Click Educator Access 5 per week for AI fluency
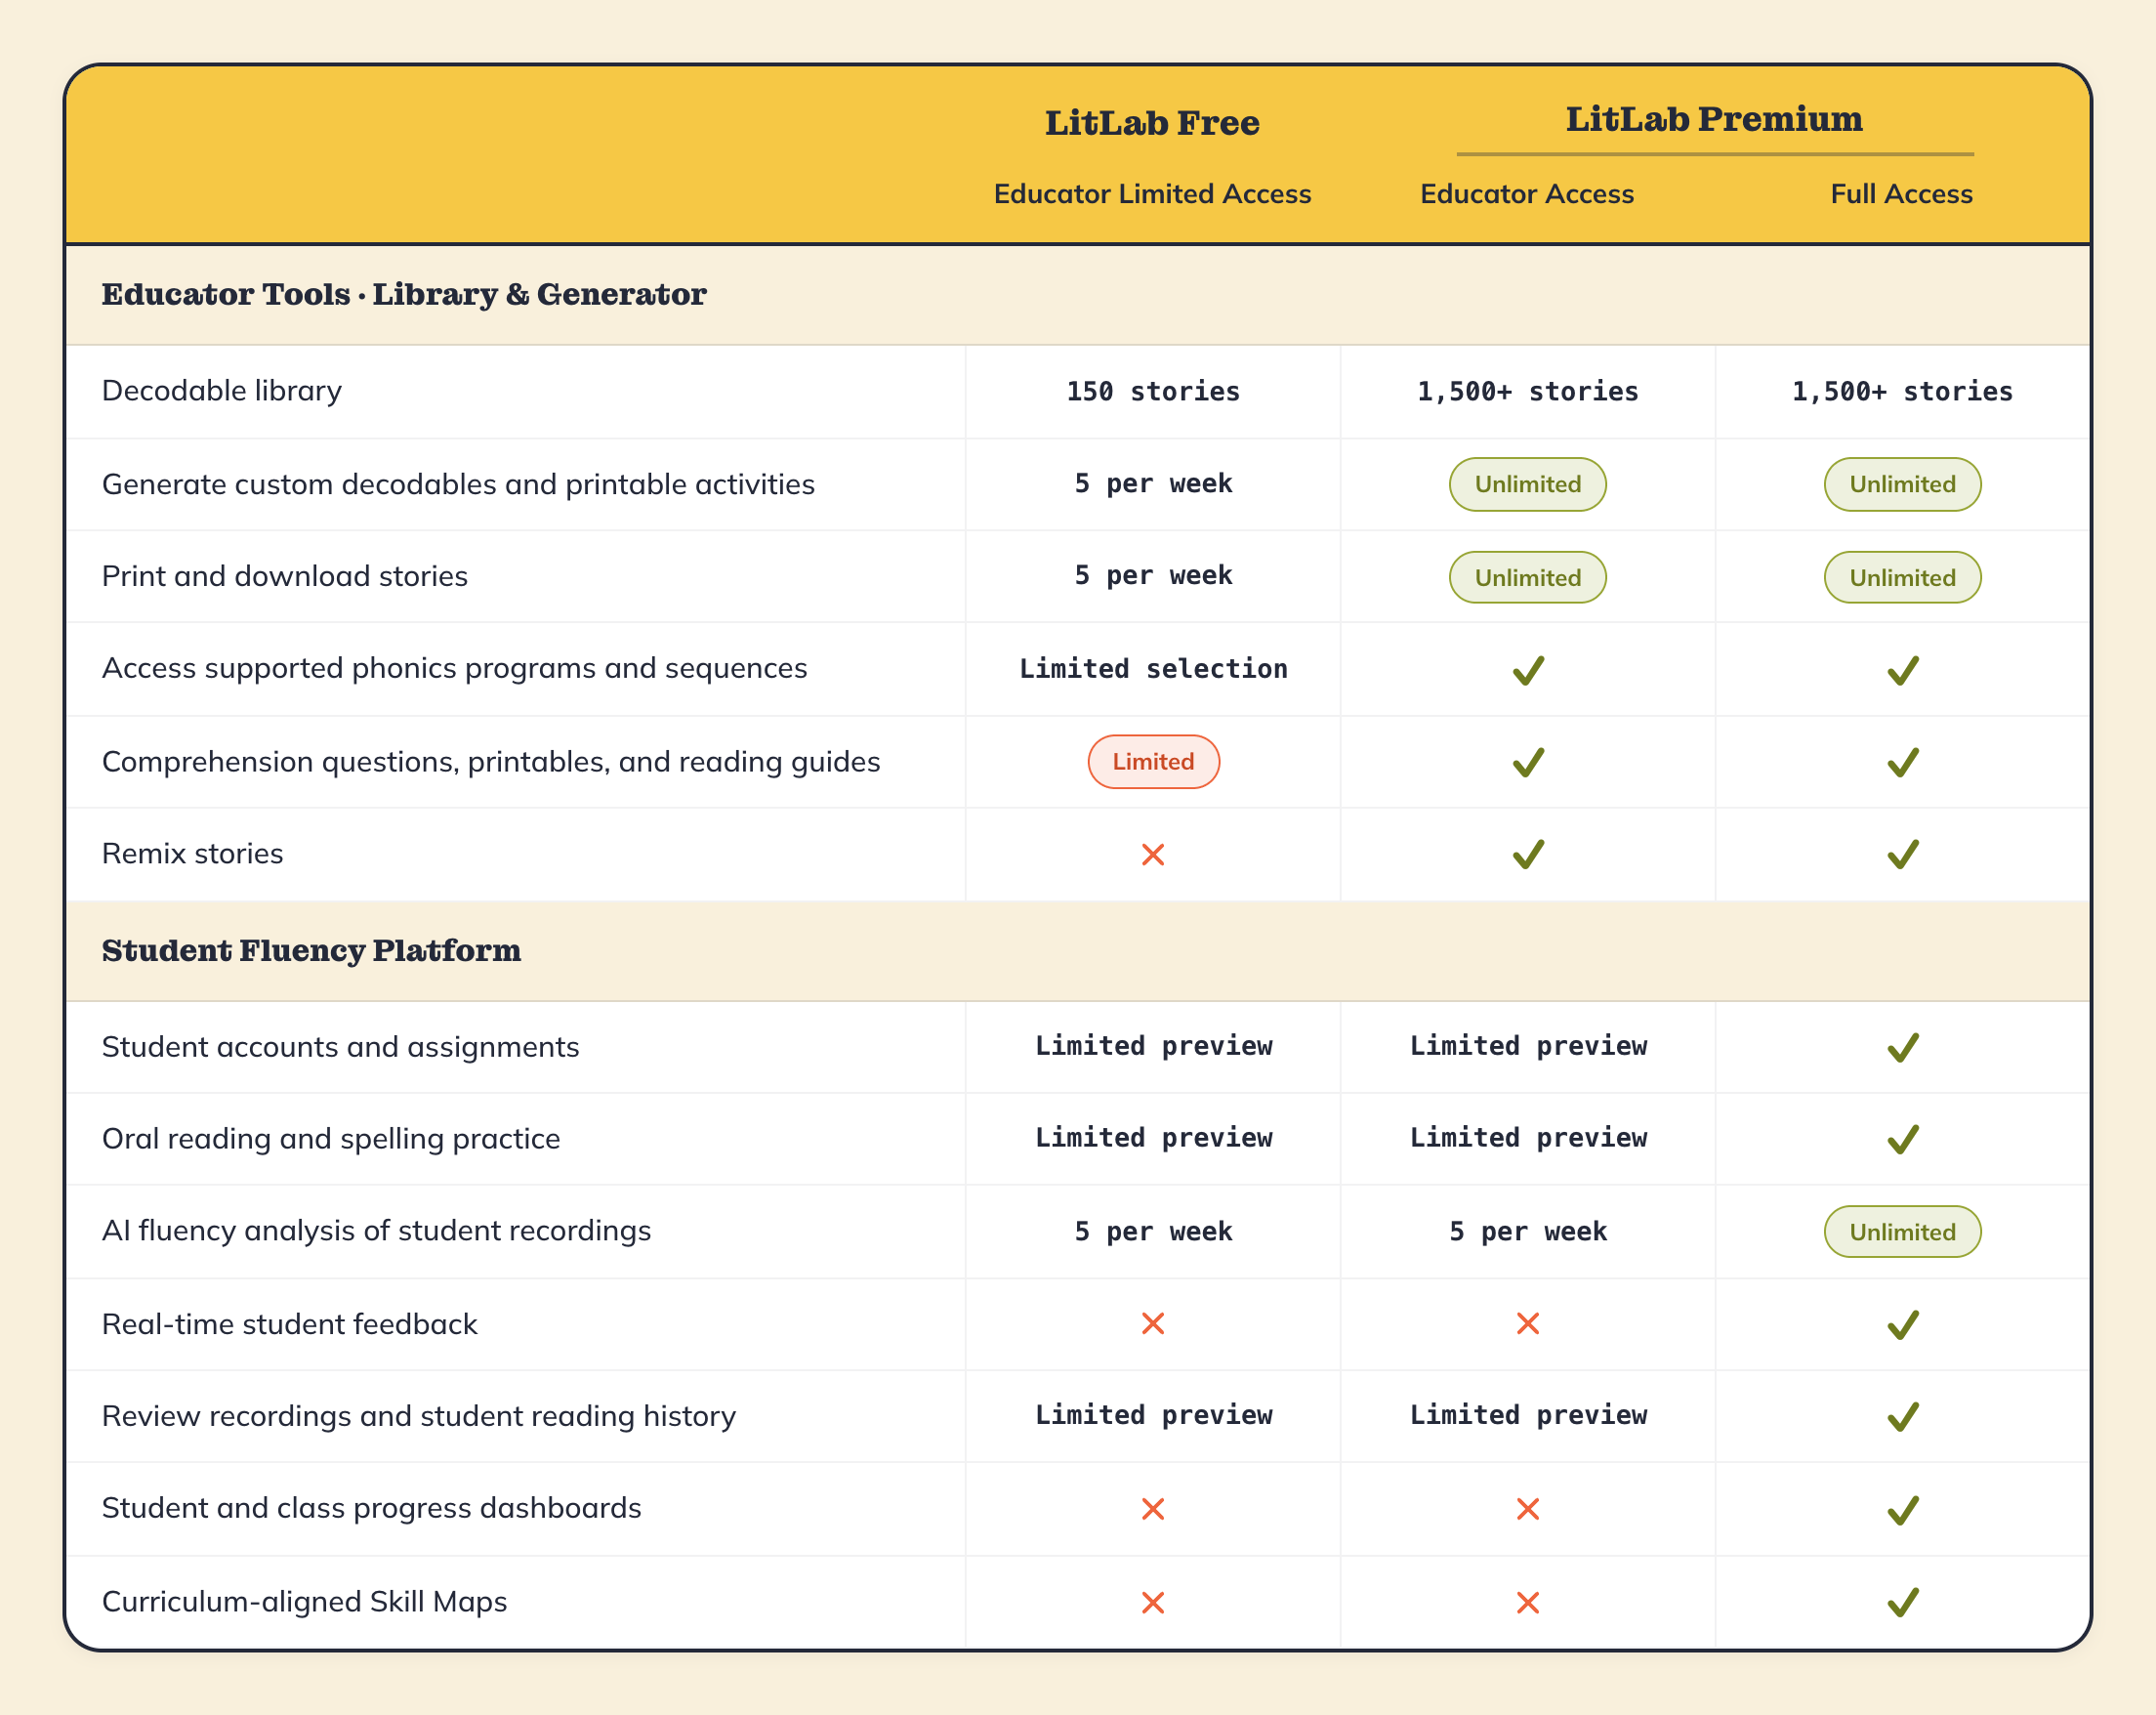This screenshot has height=1715, width=2156. 1528,1232
